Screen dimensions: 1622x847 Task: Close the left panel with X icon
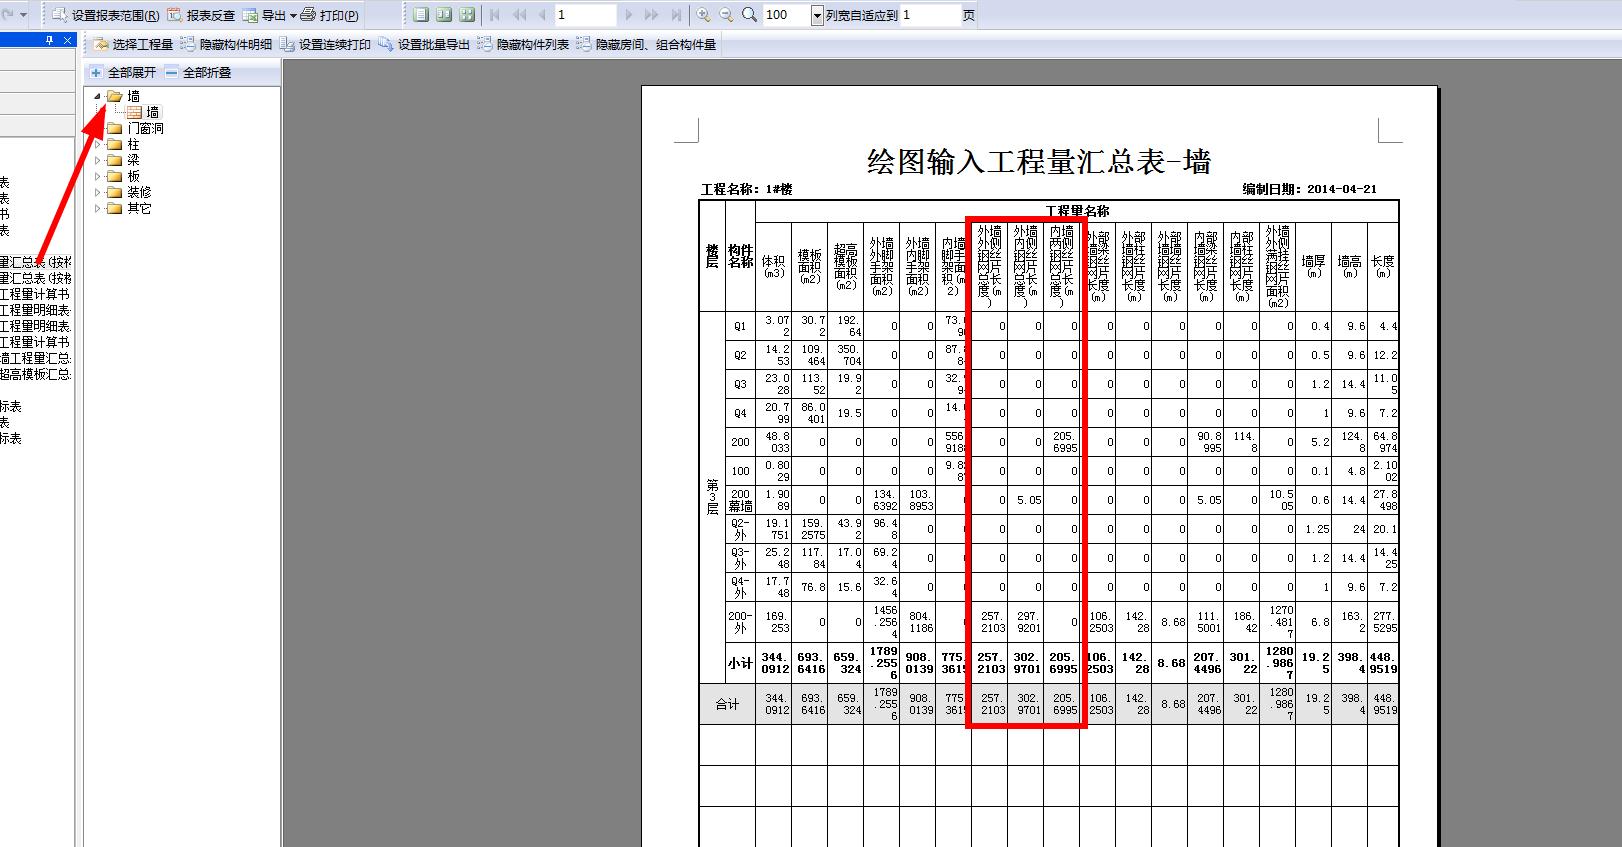[67, 40]
